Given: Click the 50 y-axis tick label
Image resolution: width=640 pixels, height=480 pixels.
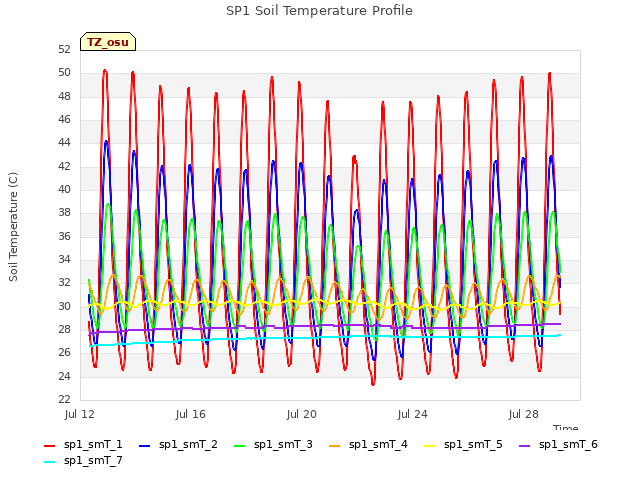Looking at the screenshot, I should coord(64,73).
